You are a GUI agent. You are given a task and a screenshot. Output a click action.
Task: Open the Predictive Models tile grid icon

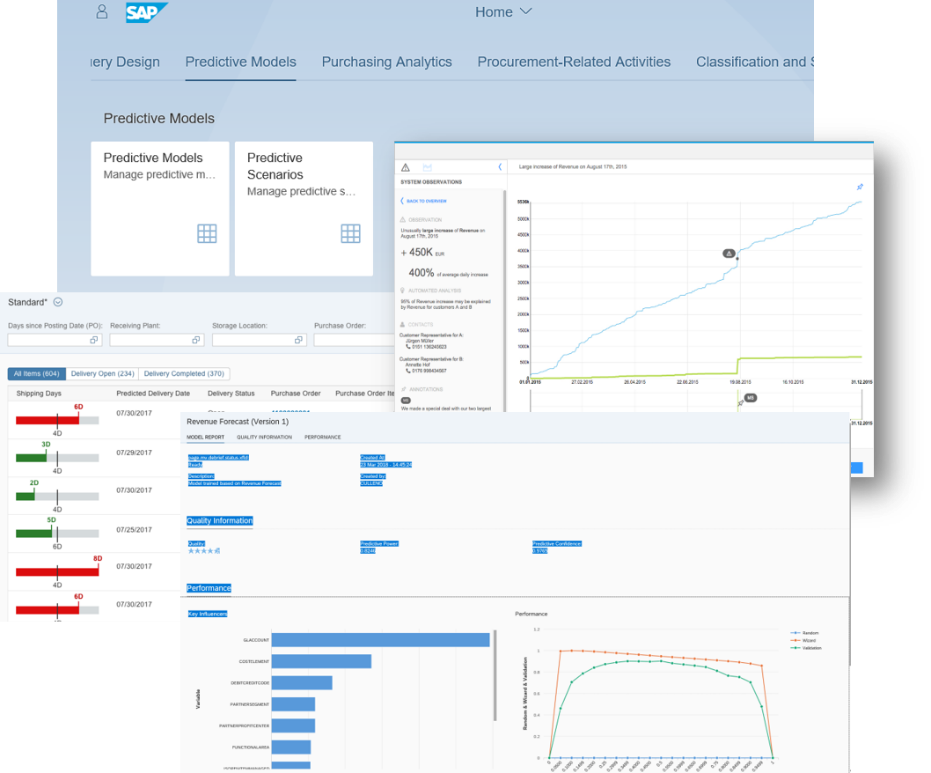[x=207, y=233]
